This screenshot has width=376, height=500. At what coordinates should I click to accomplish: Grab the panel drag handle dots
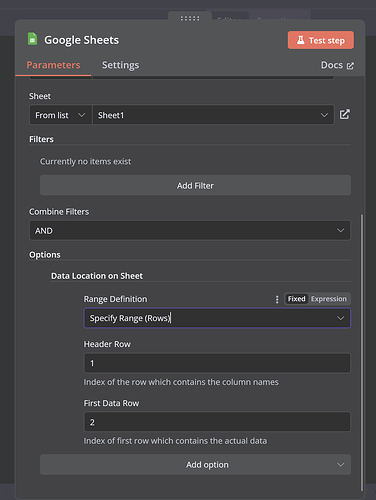point(190,18)
